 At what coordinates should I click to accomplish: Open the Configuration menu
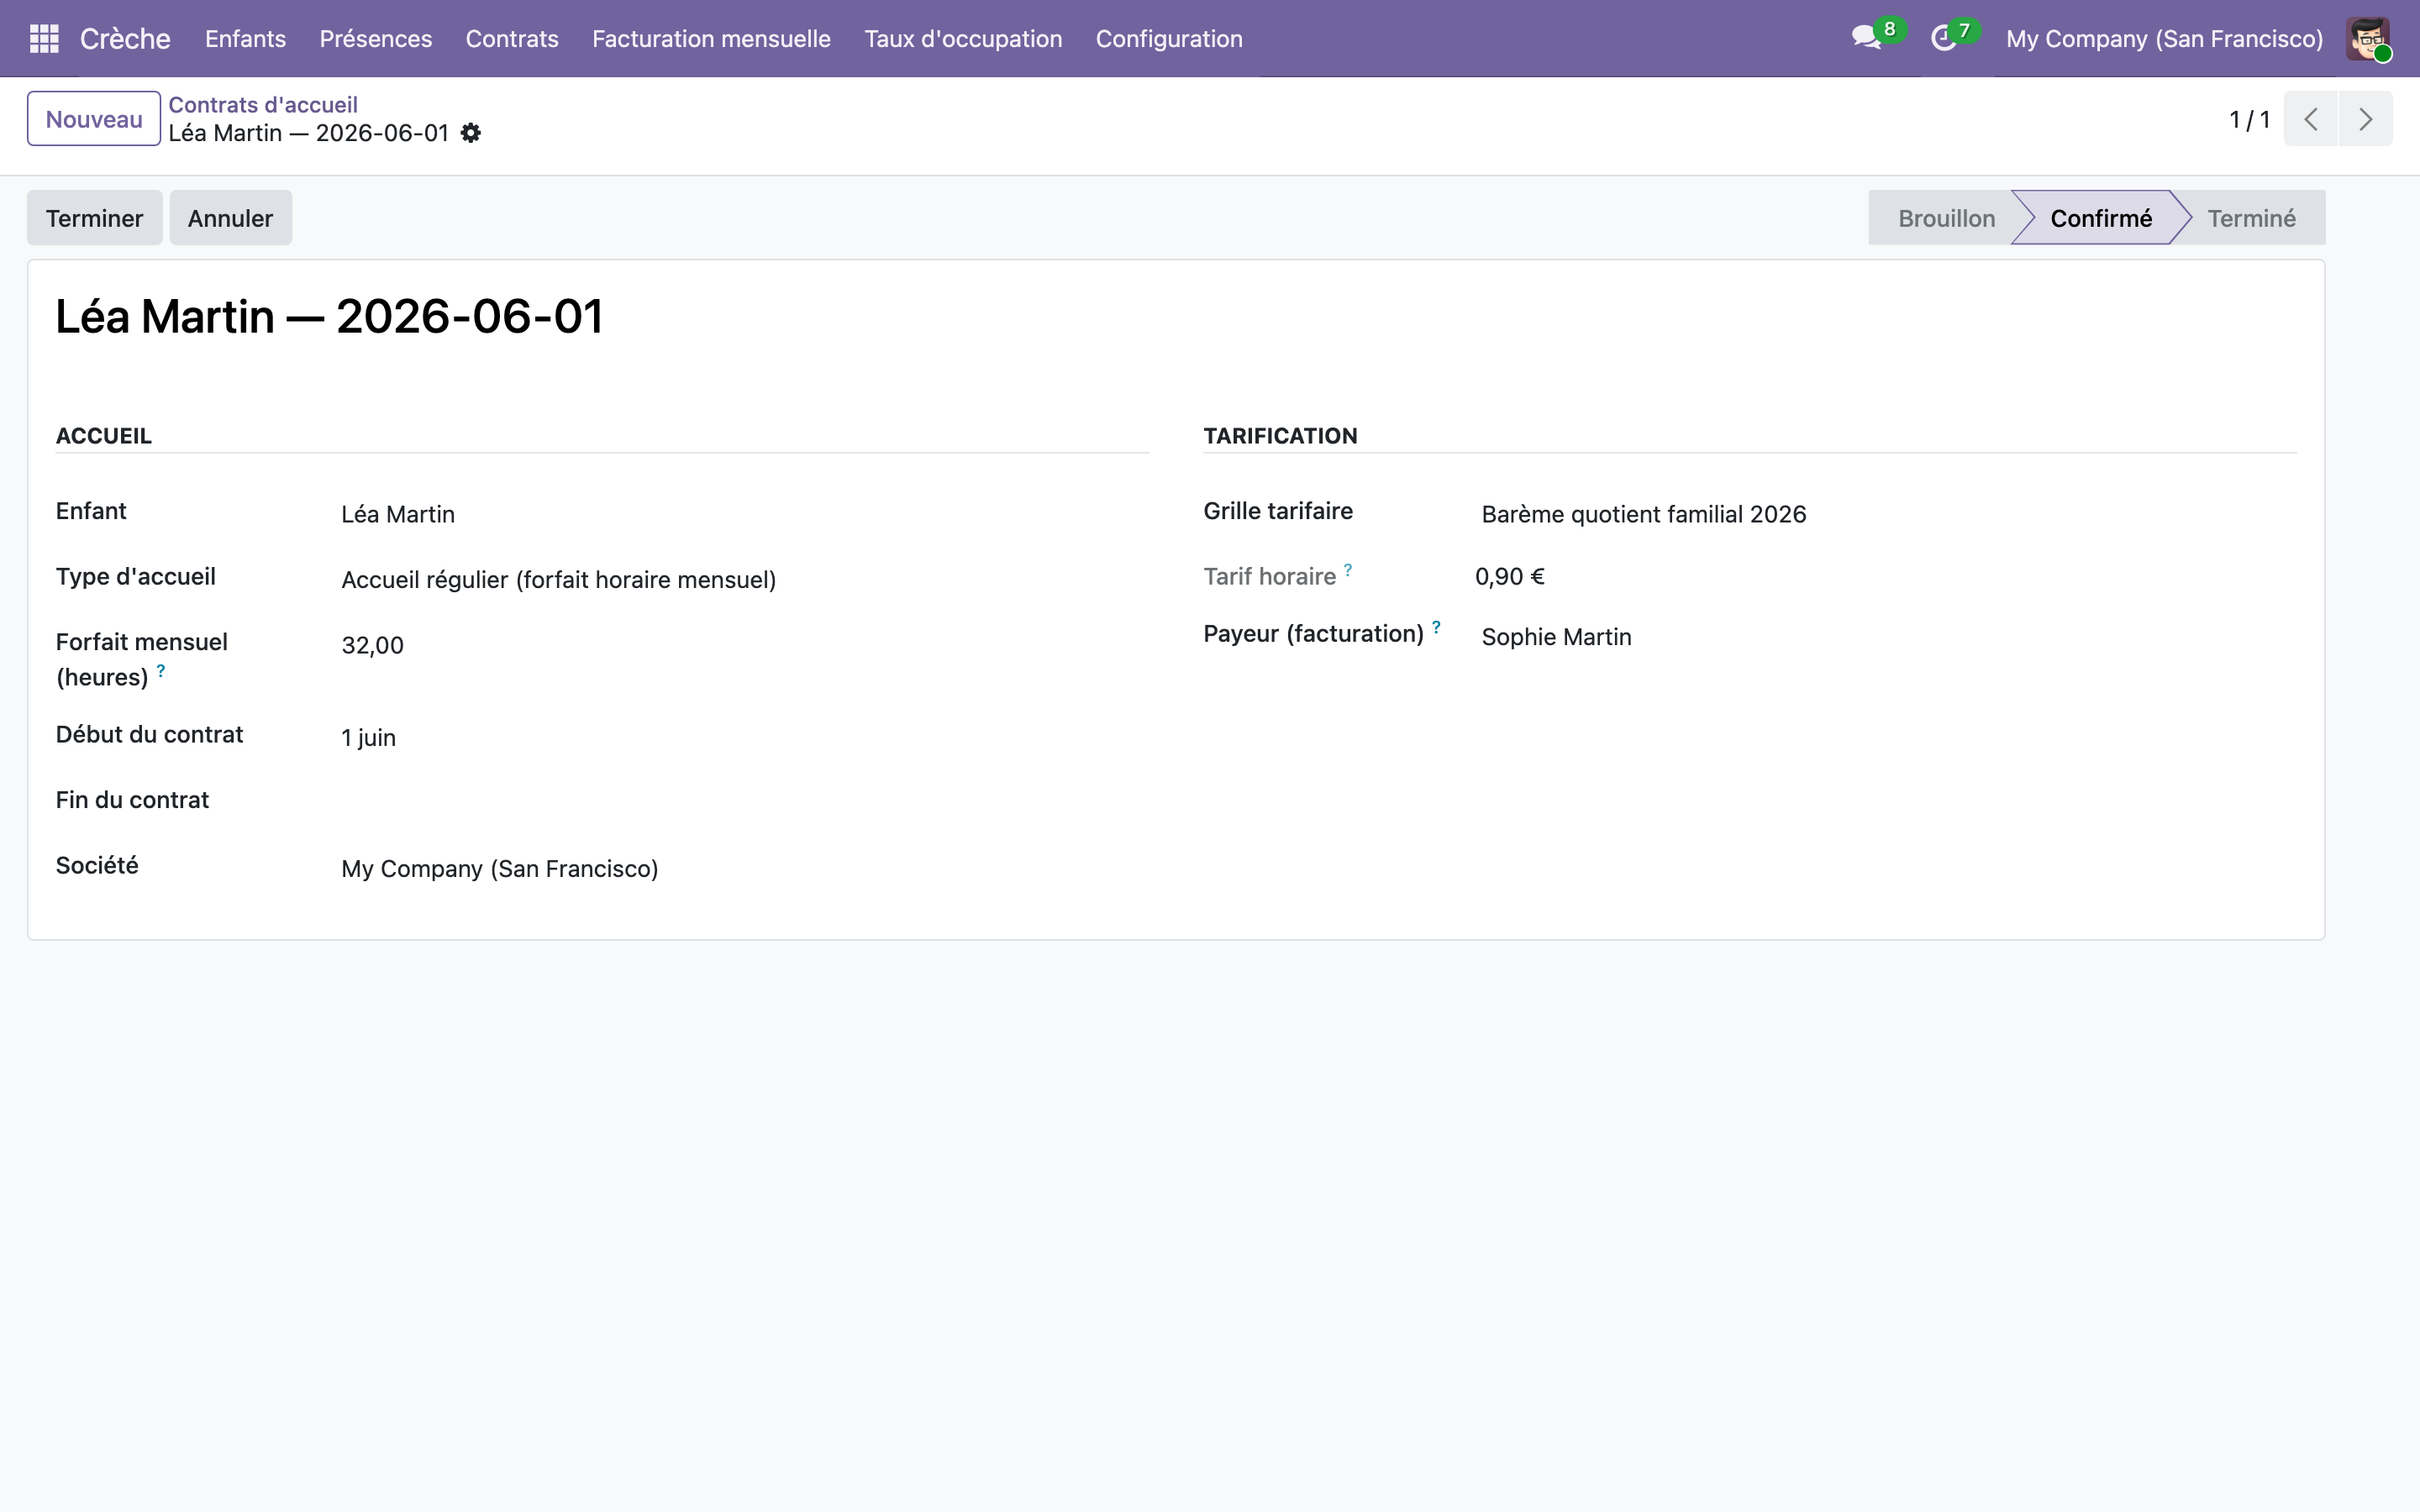coord(1169,38)
